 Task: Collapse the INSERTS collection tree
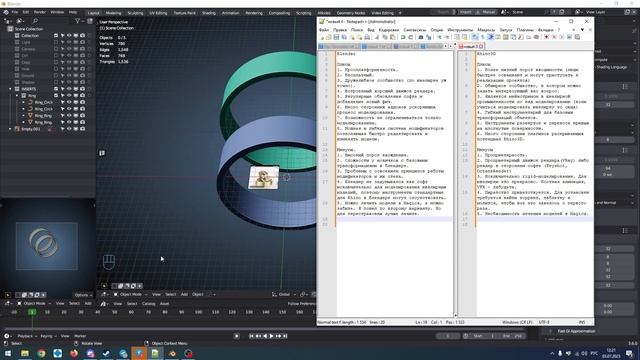point(10,89)
